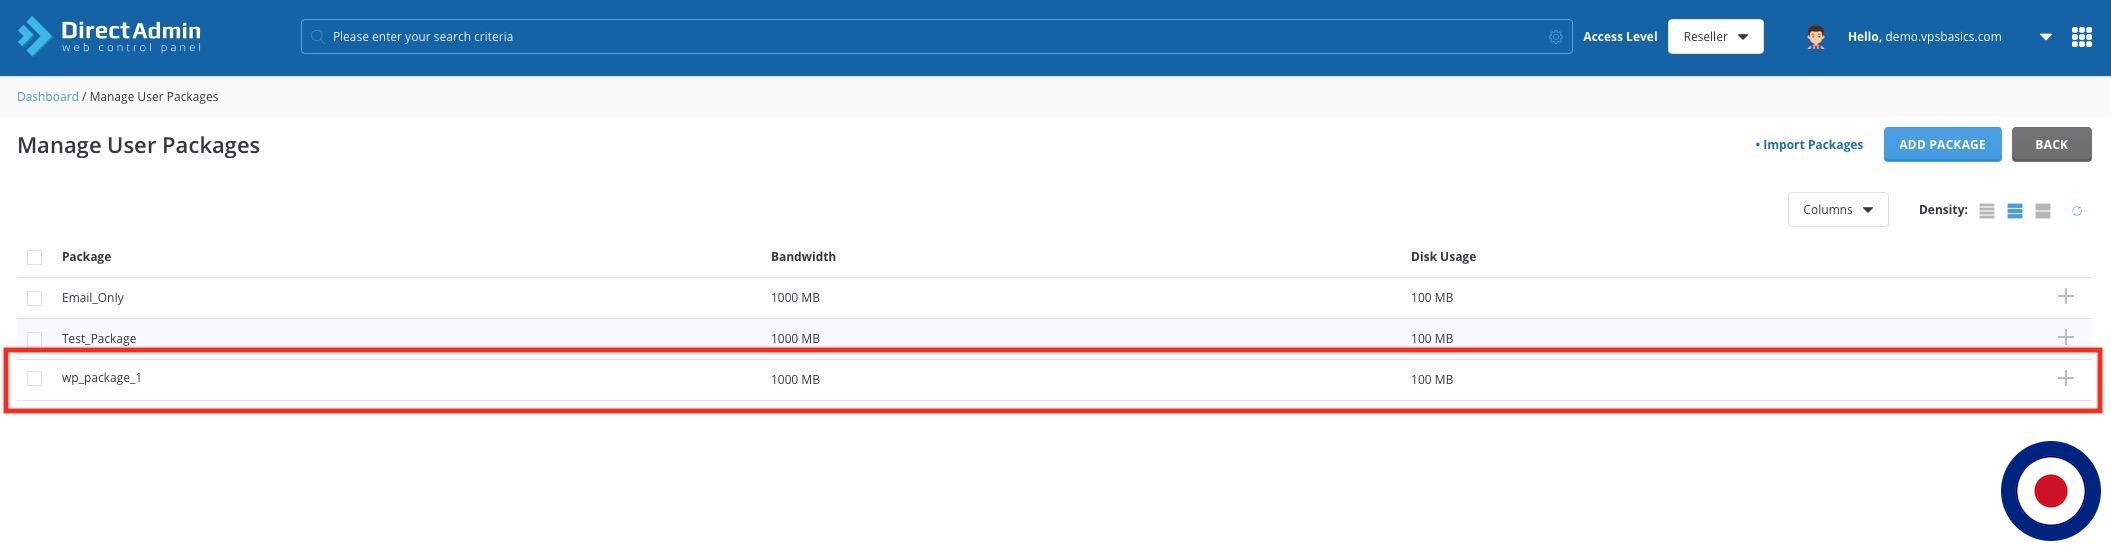Click the user avatar icon
This screenshot has width=2111, height=551.
[1815, 37]
